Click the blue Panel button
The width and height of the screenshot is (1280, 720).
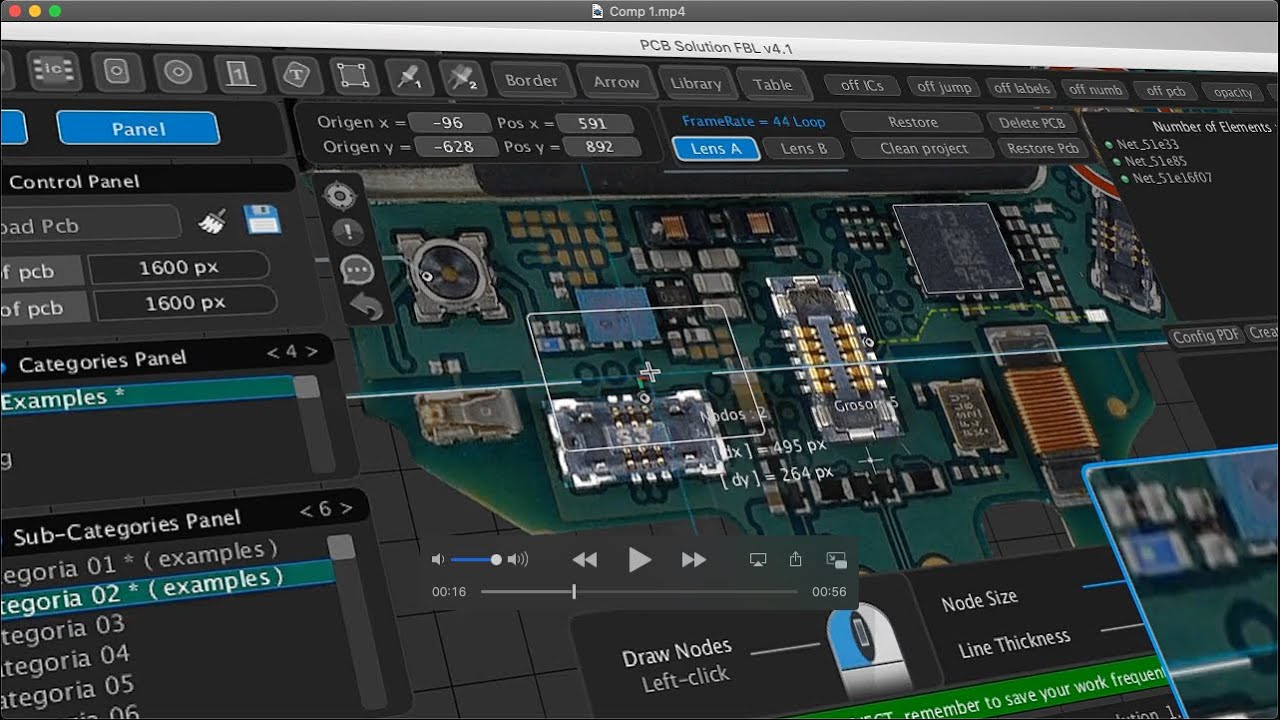[x=138, y=128]
